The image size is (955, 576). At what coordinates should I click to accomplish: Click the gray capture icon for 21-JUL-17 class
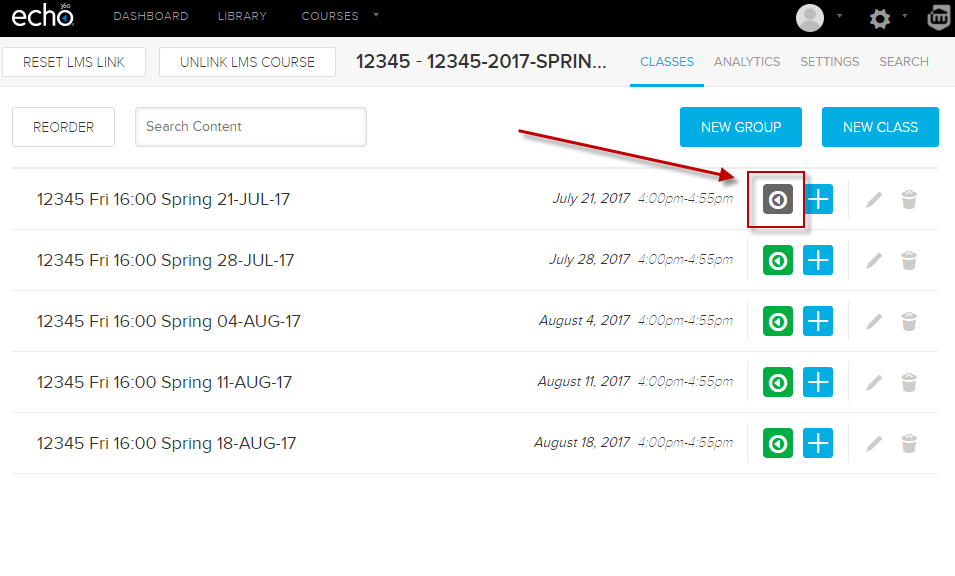click(778, 199)
